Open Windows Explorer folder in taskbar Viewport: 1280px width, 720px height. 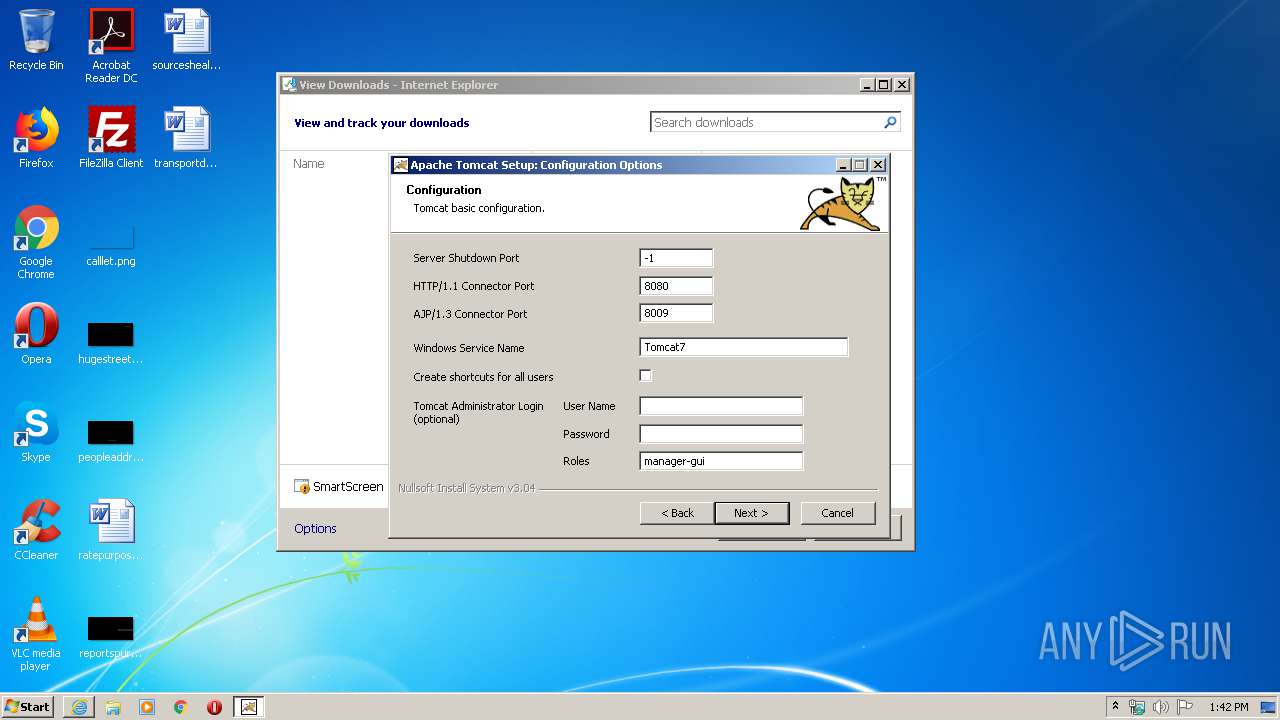113,707
